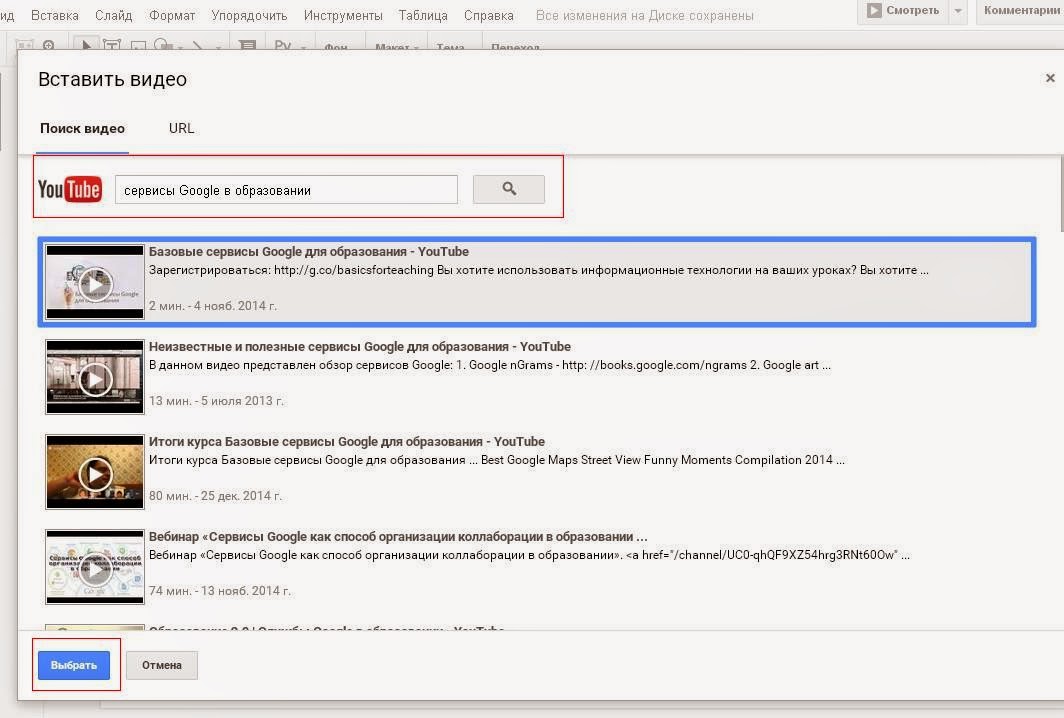This screenshot has width=1064, height=718.
Task: Click the results list vertical scrollbar
Action: coord(1061,193)
